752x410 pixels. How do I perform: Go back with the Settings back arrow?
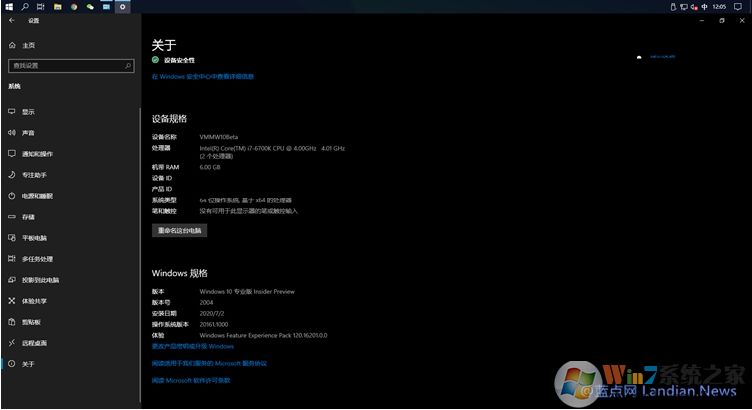tap(12, 21)
